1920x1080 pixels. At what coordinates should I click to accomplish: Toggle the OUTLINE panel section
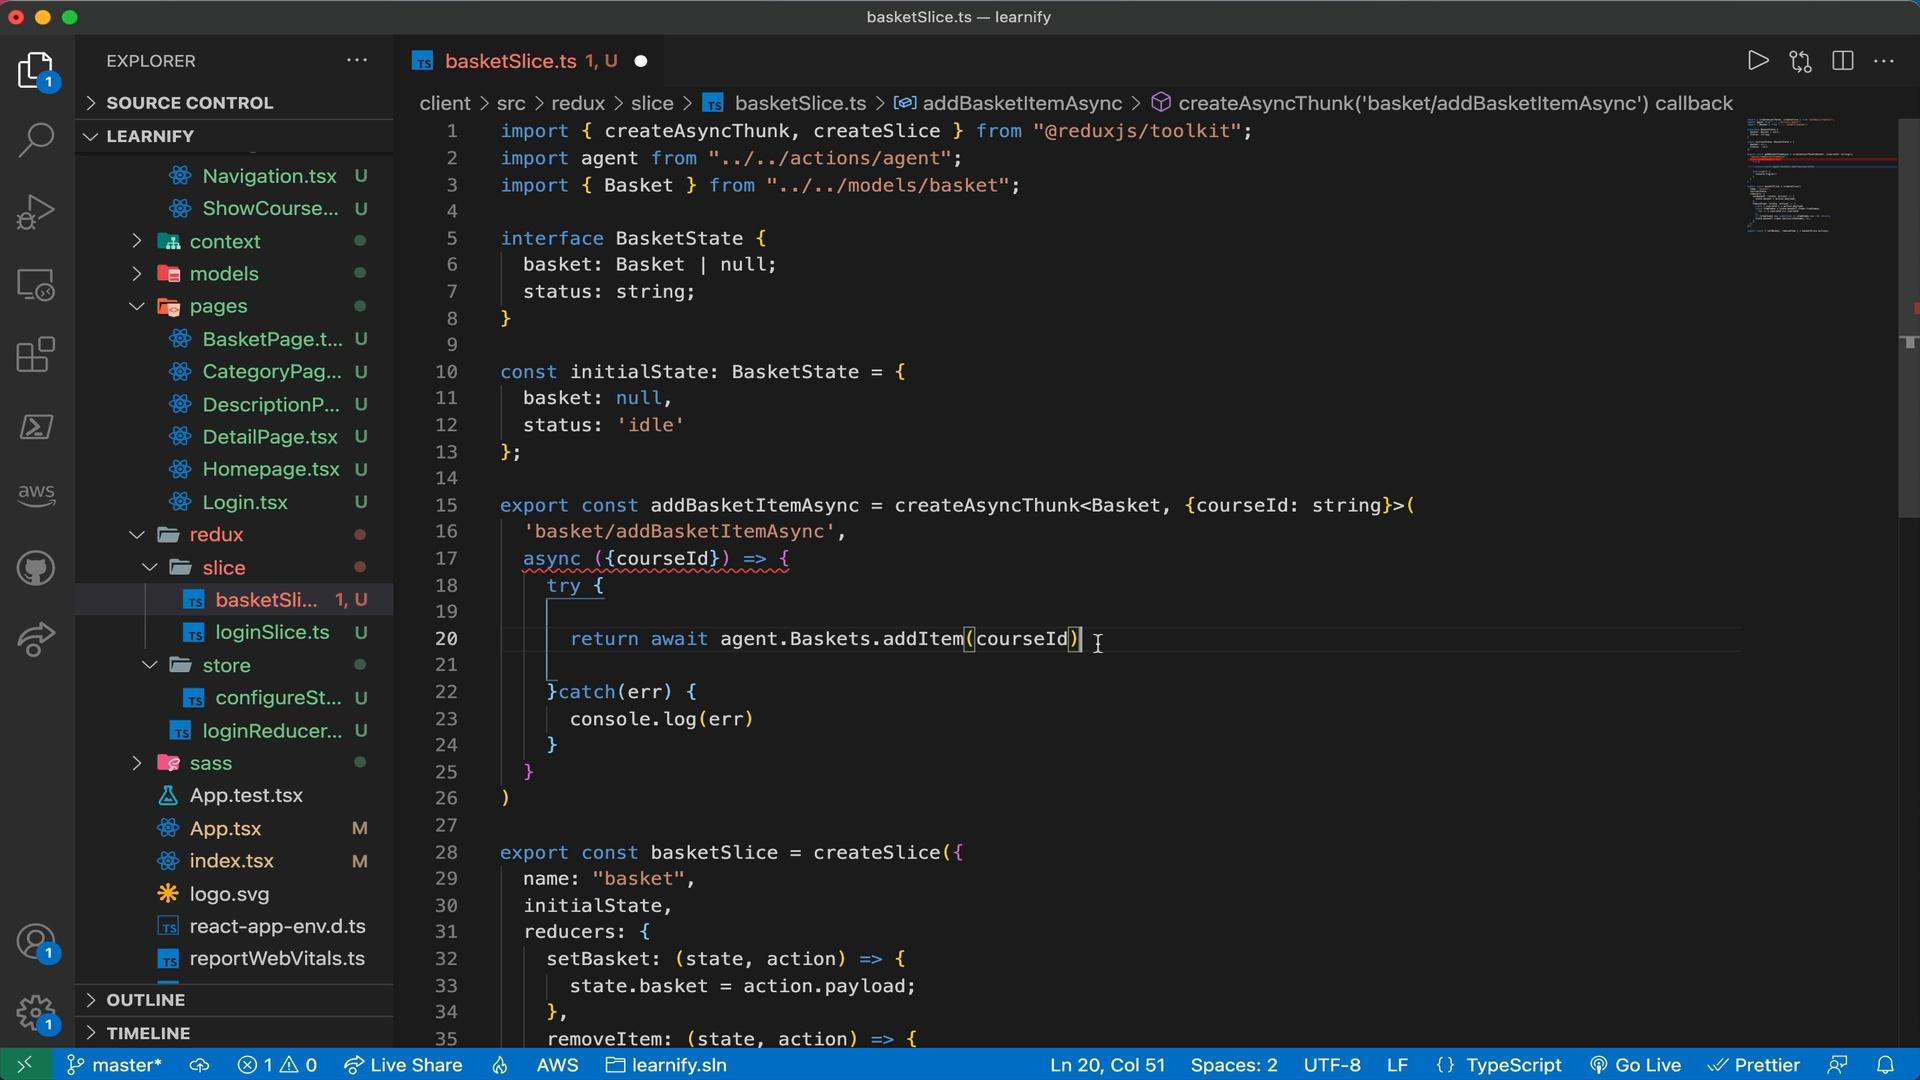144,998
